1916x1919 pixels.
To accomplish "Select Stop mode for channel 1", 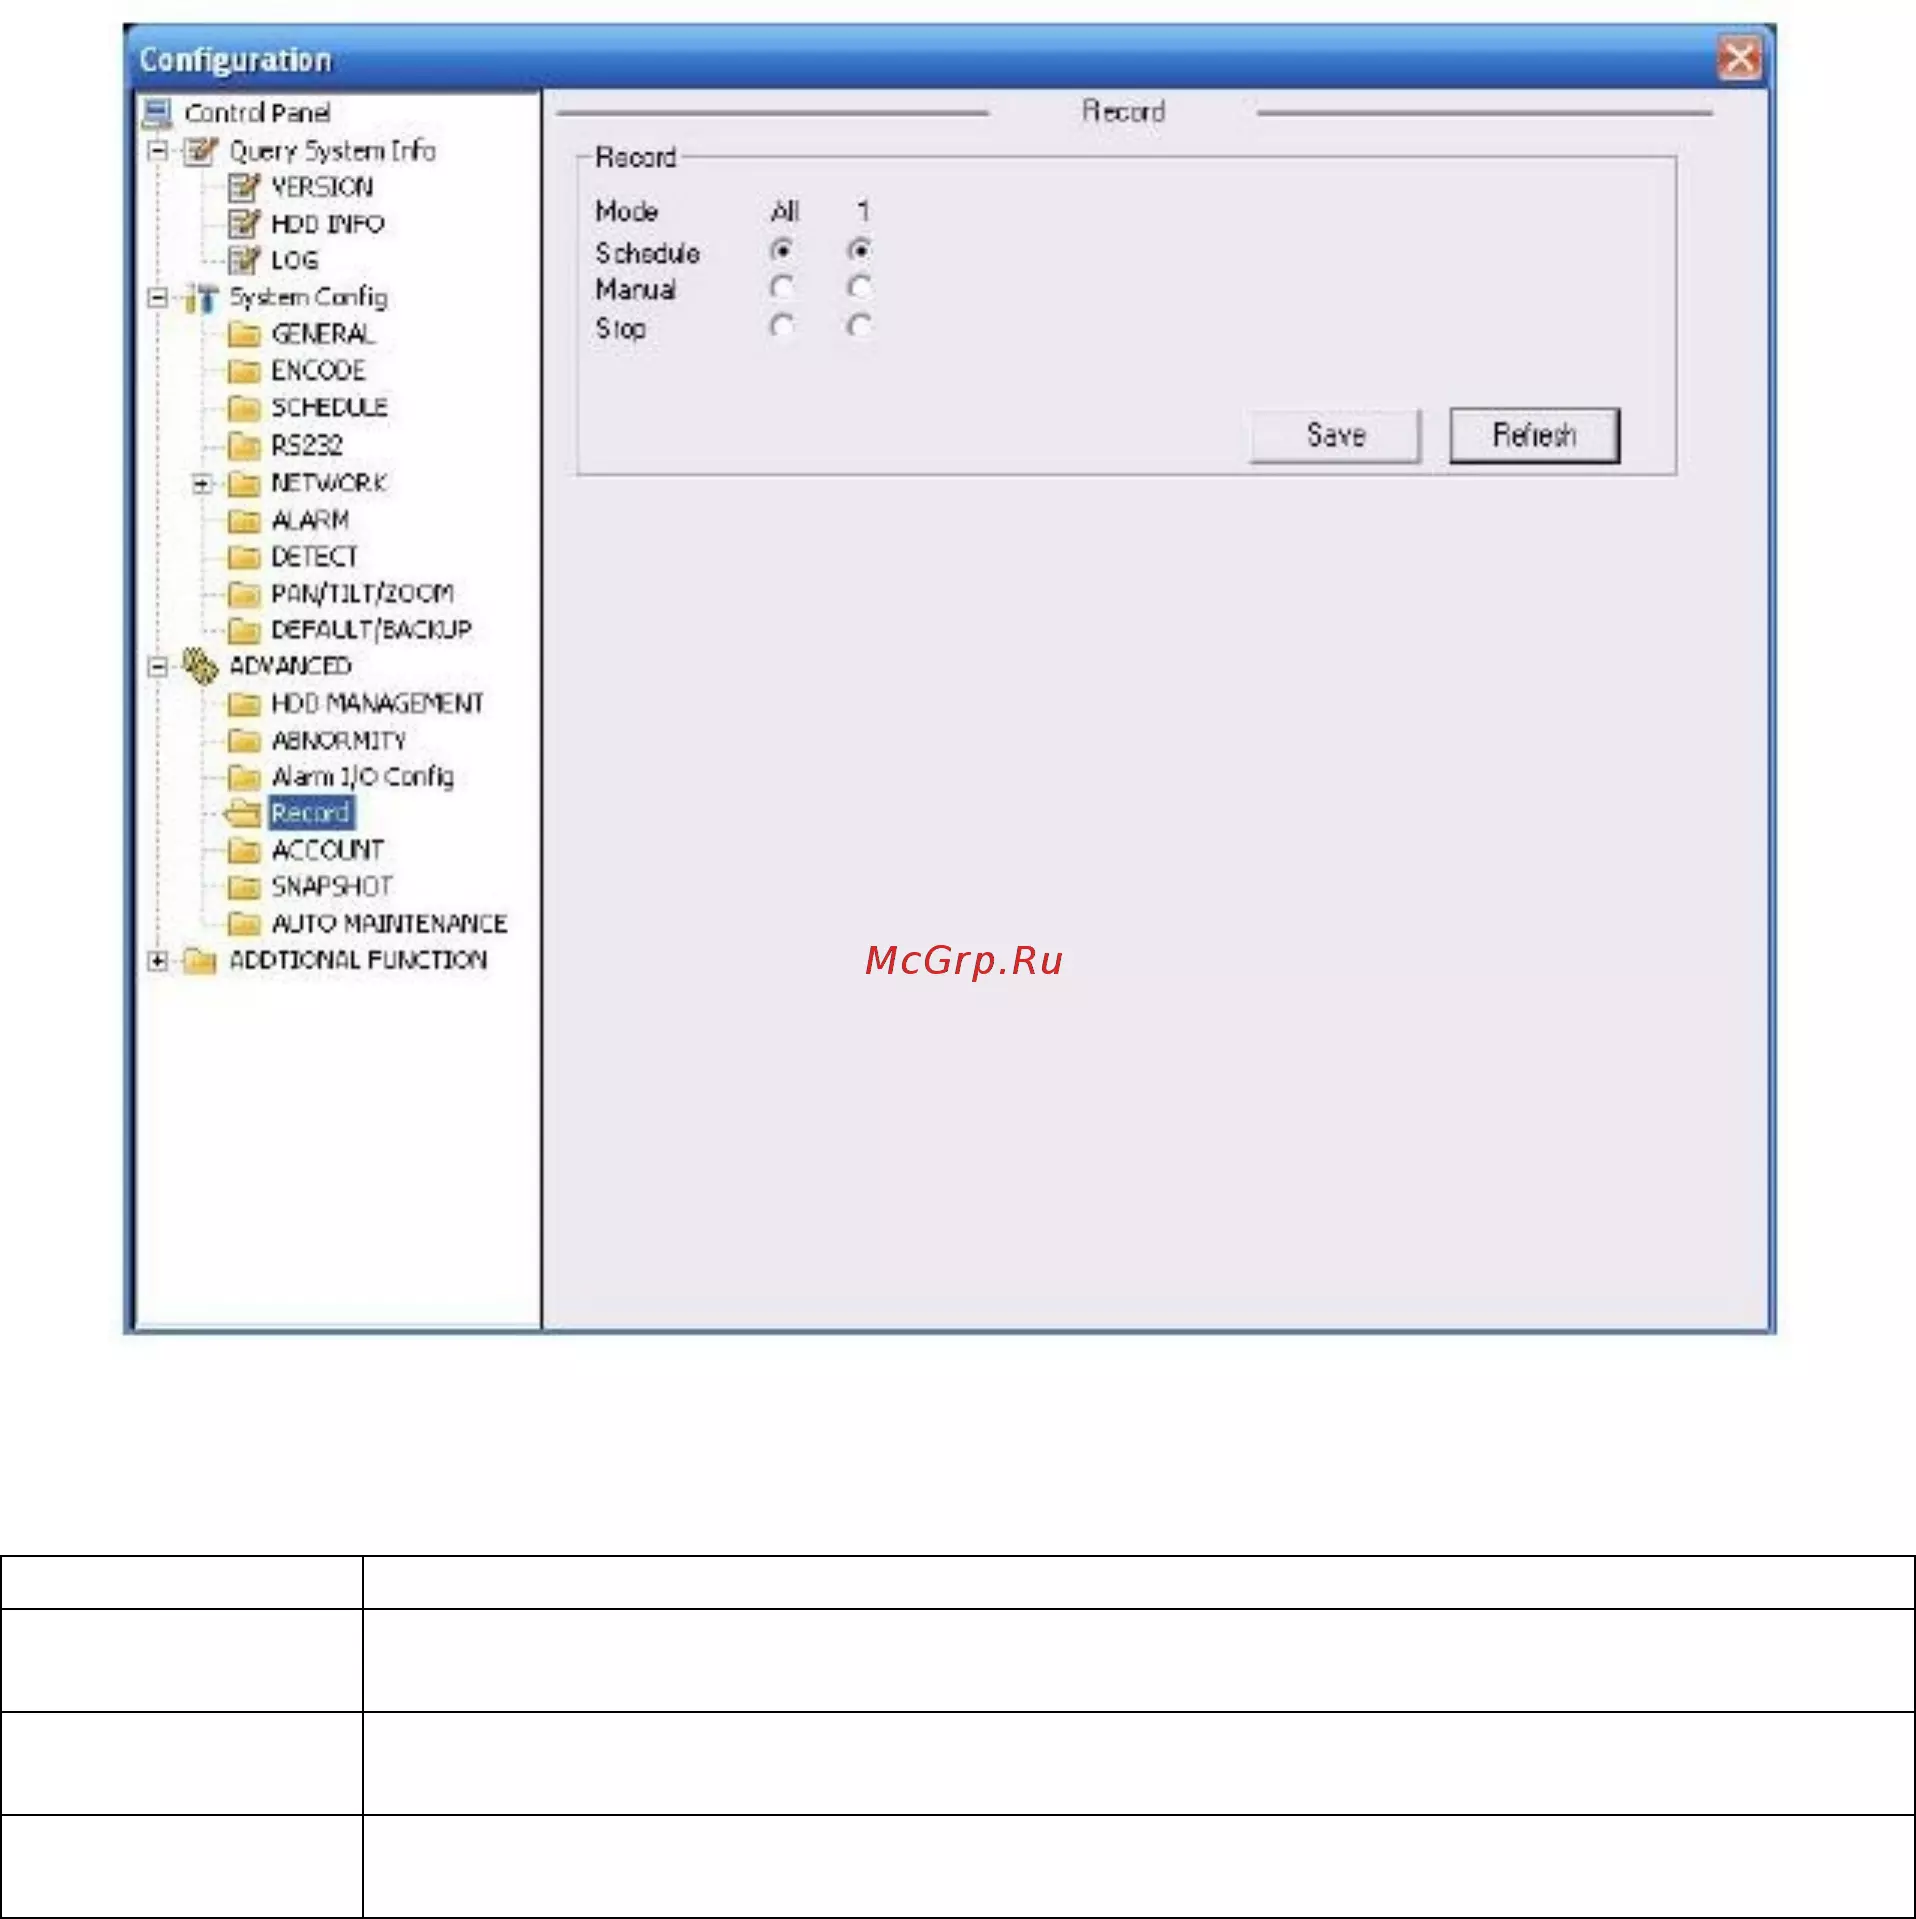I will 859,326.
